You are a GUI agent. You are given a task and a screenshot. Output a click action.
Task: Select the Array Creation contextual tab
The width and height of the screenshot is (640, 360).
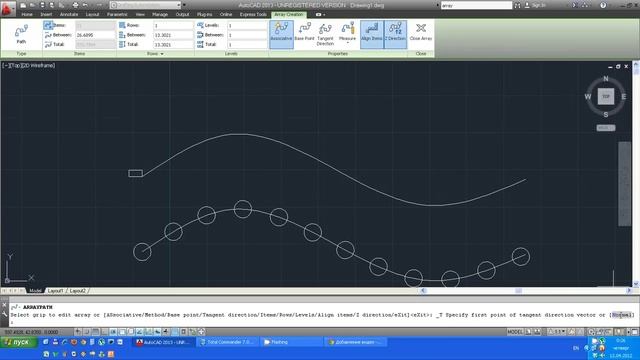tap(289, 14)
